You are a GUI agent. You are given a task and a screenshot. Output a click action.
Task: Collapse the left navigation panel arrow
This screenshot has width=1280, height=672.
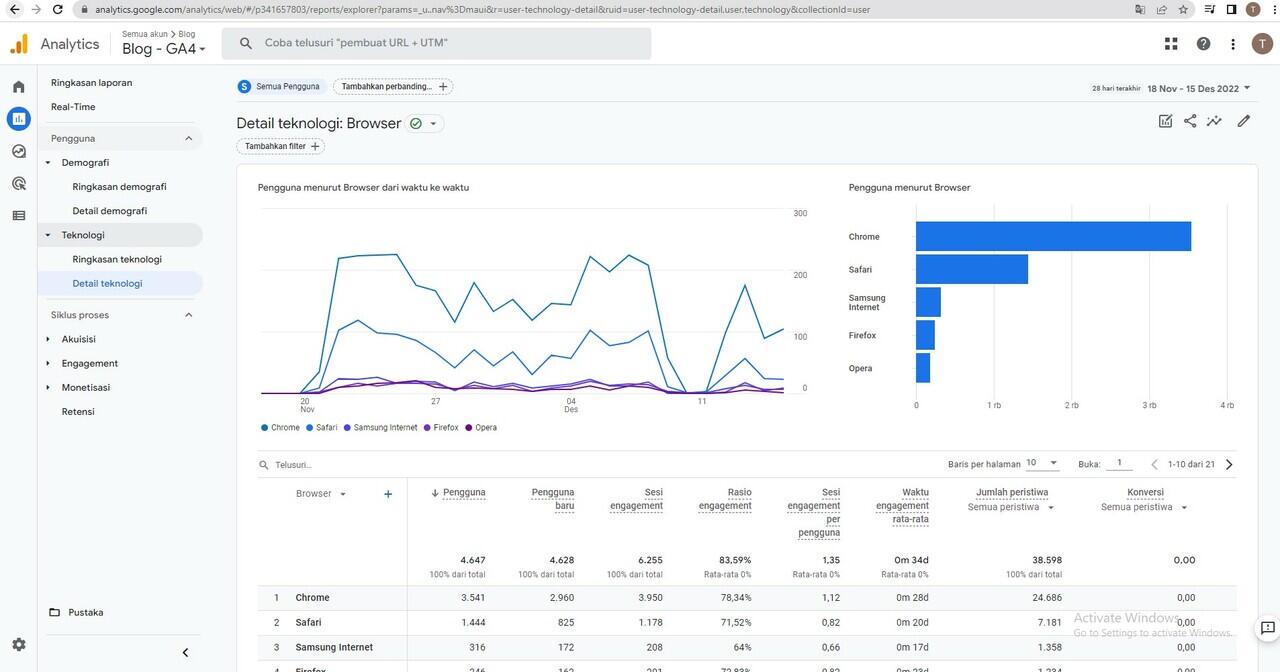185,653
